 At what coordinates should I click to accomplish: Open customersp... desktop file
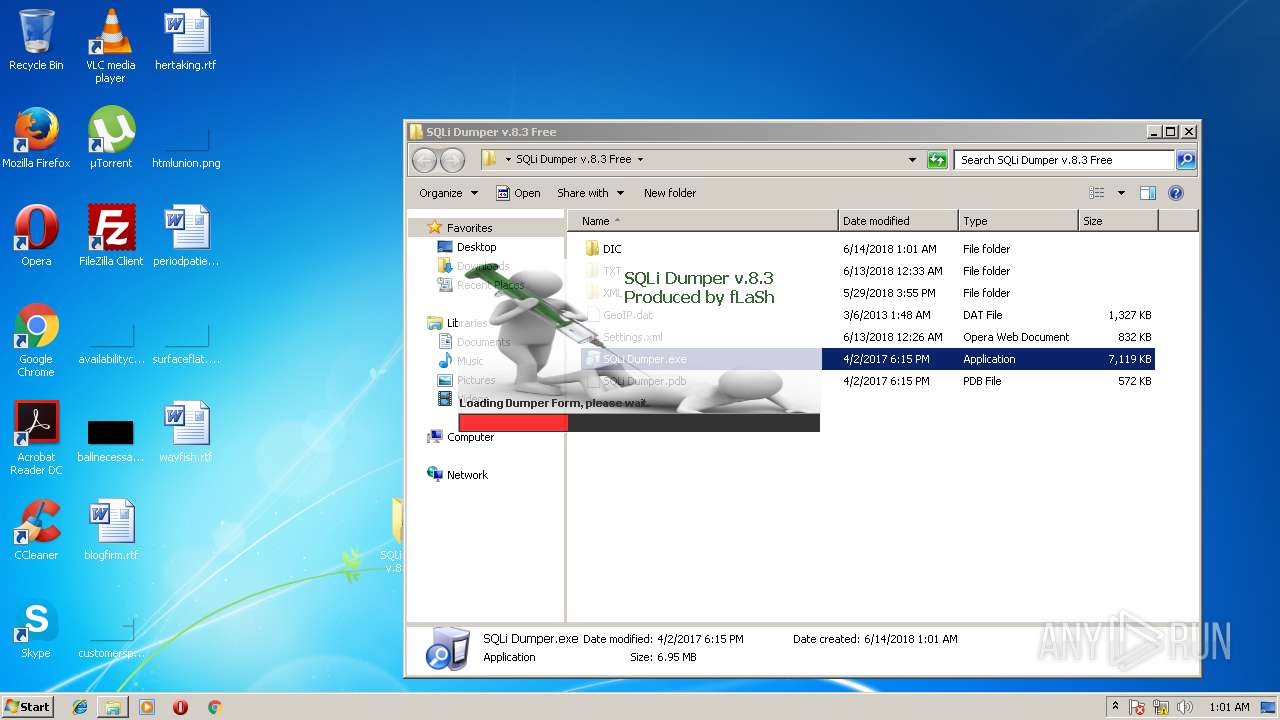(x=111, y=638)
